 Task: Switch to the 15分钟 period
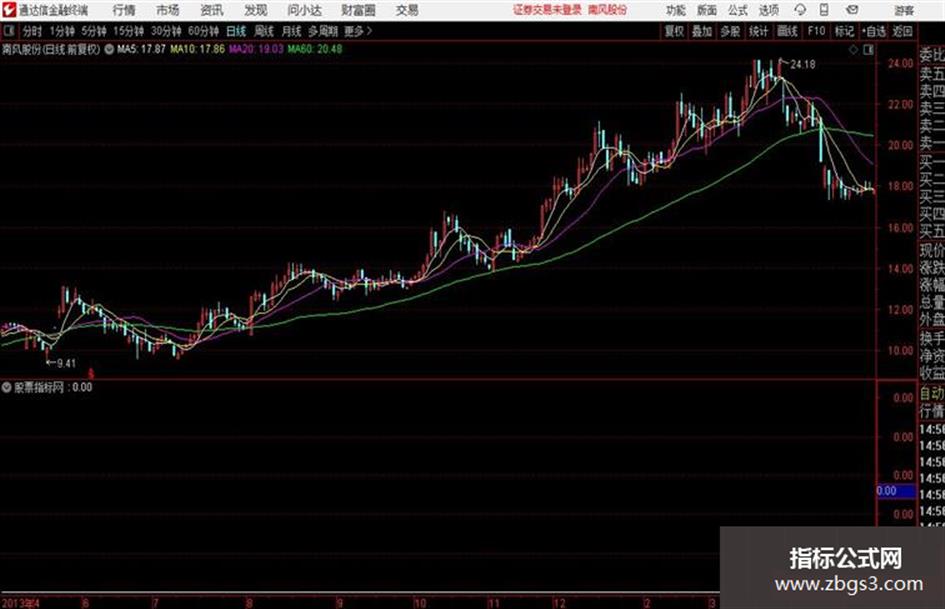point(129,31)
